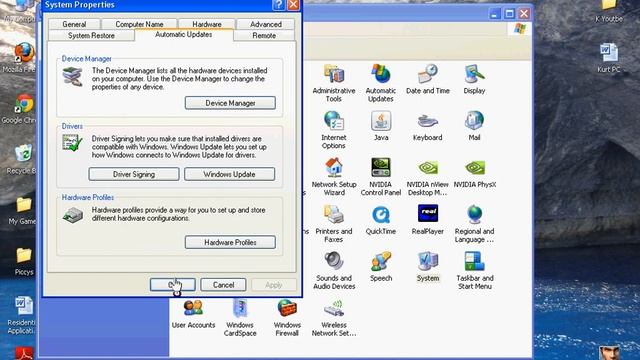Switch to the Computer Name tab
This screenshot has width=640, height=360.
pos(139,24)
